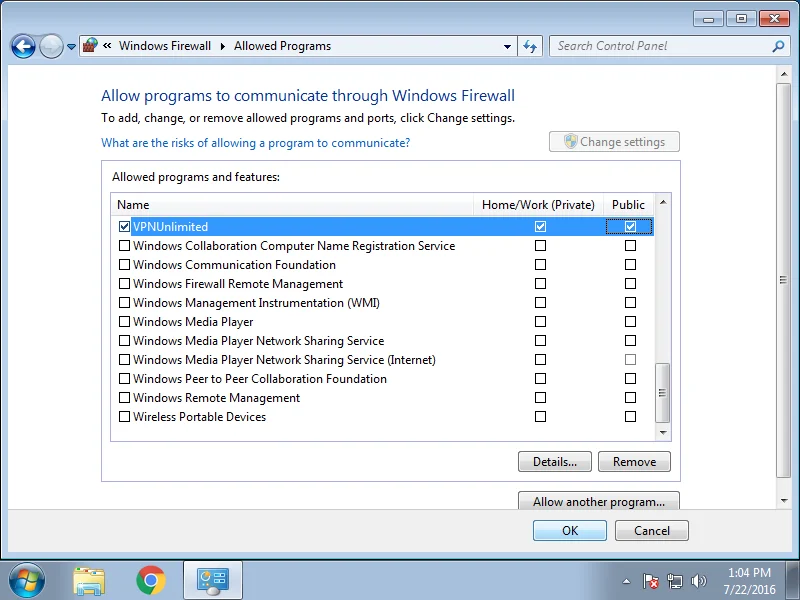Viewport: 800px width, 600px height.
Task: Open the Action Center flag icon
Action: [651, 581]
